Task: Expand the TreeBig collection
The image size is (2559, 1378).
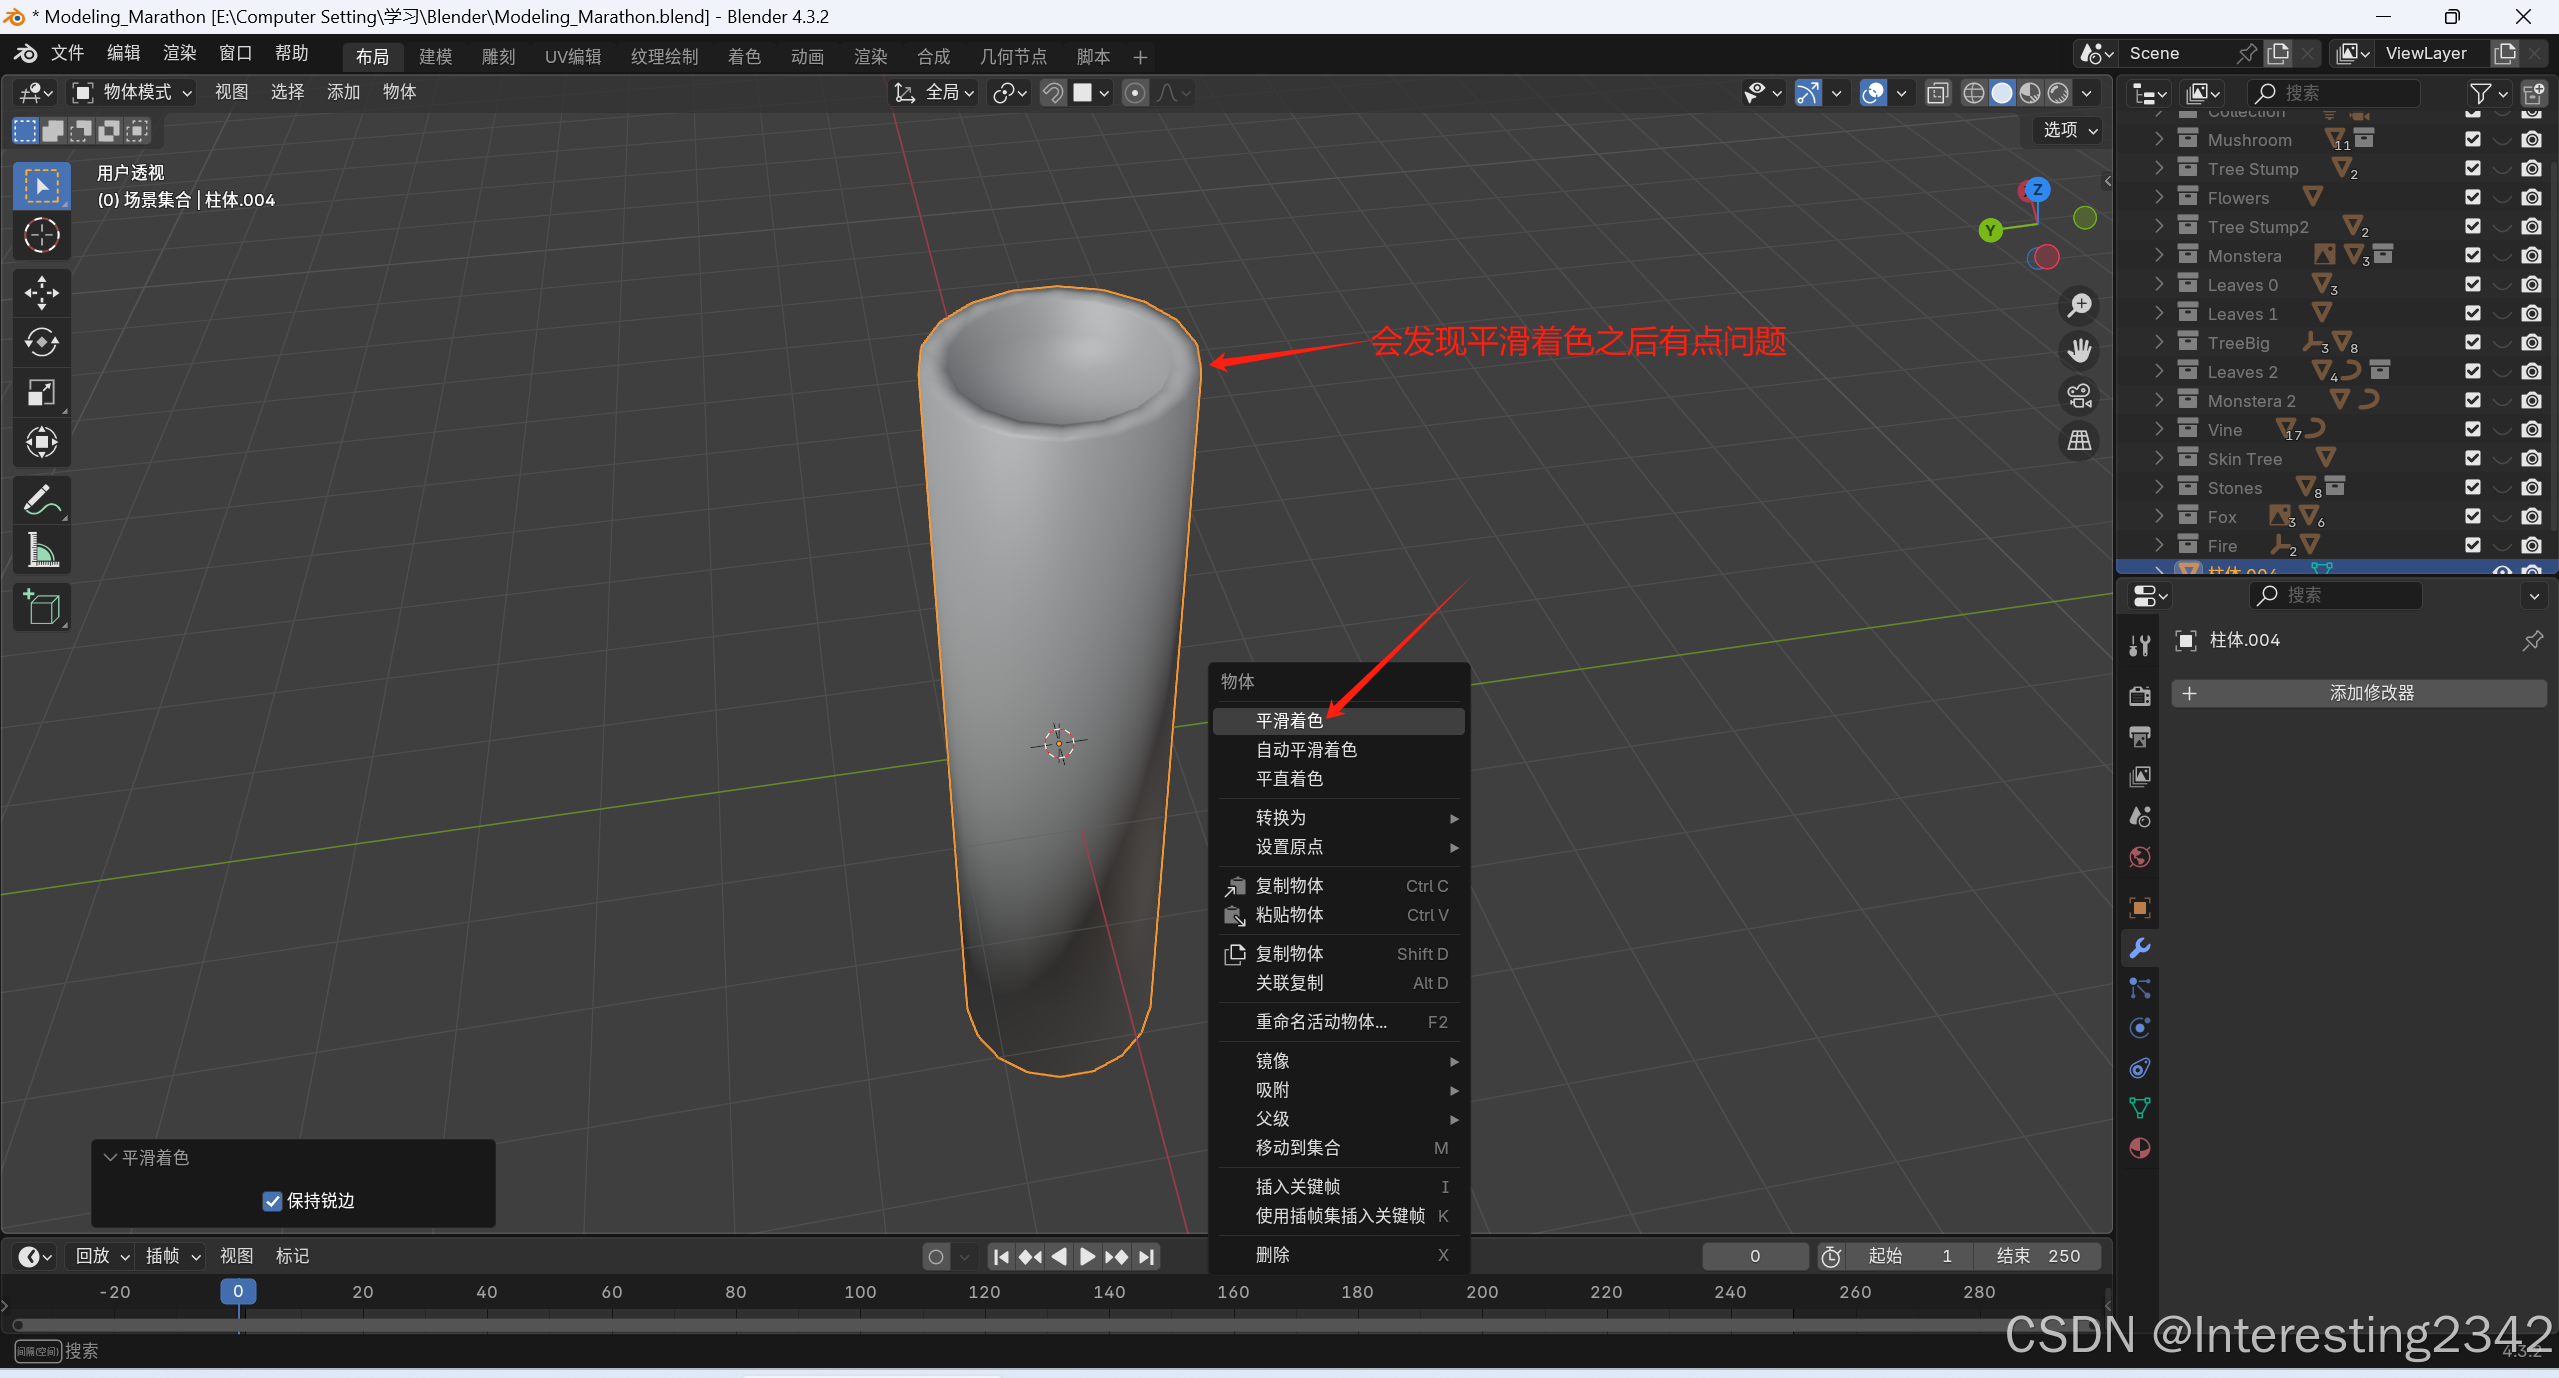Action: click(2160, 343)
